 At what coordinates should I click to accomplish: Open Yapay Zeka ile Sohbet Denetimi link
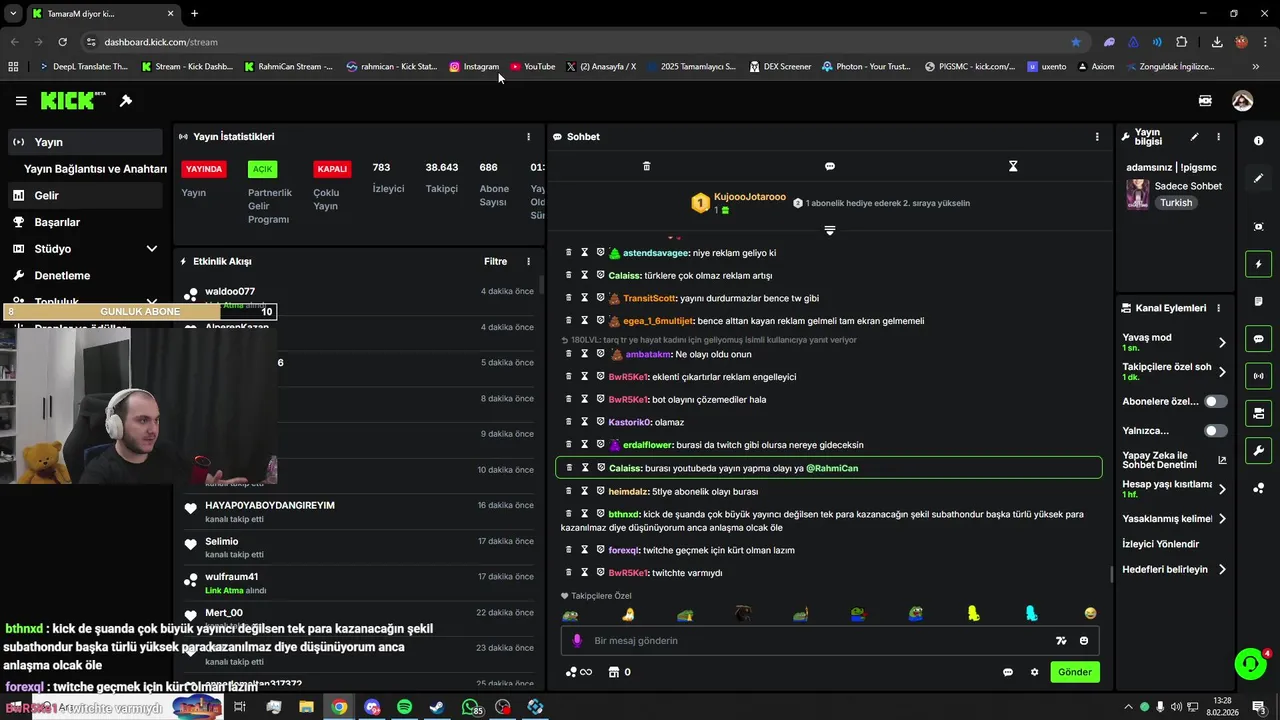click(1174, 460)
